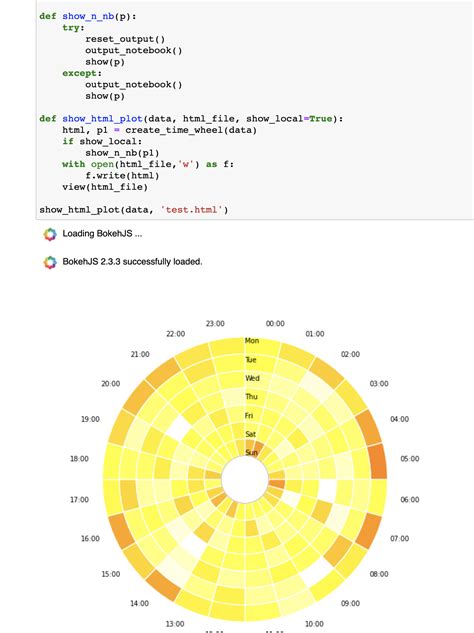The width and height of the screenshot is (474, 633).
Task: Click the white center hole of time wheel
Action: tap(245, 480)
